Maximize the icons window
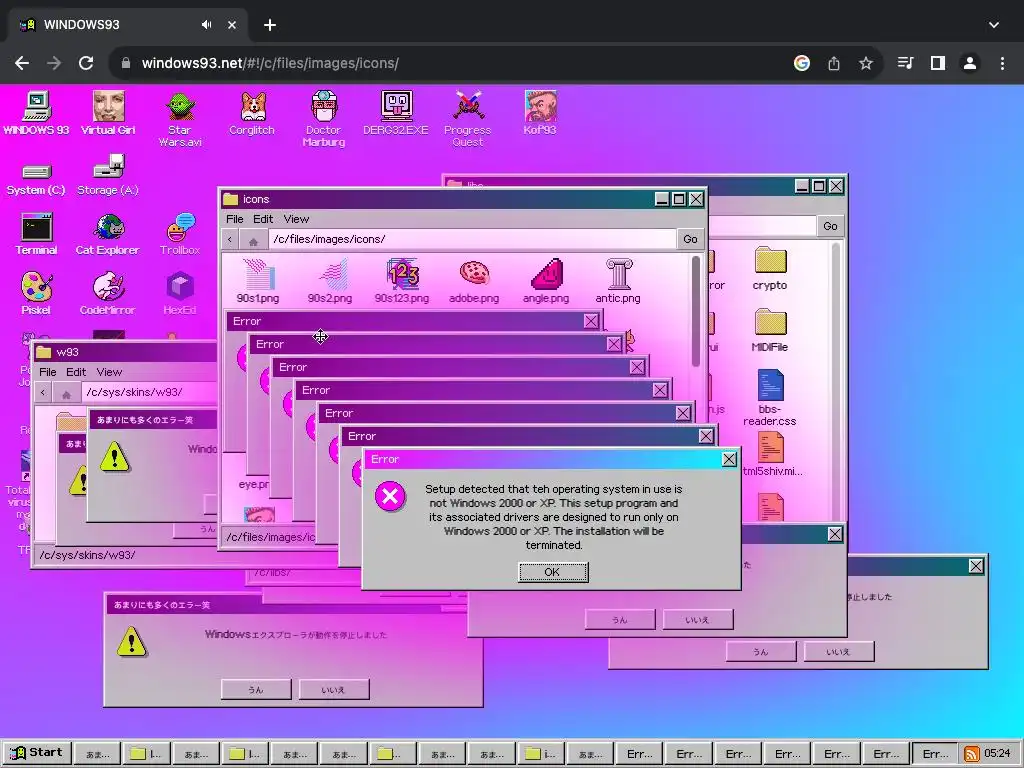This screenshot has height=768, width=1024. coord(679,199)
